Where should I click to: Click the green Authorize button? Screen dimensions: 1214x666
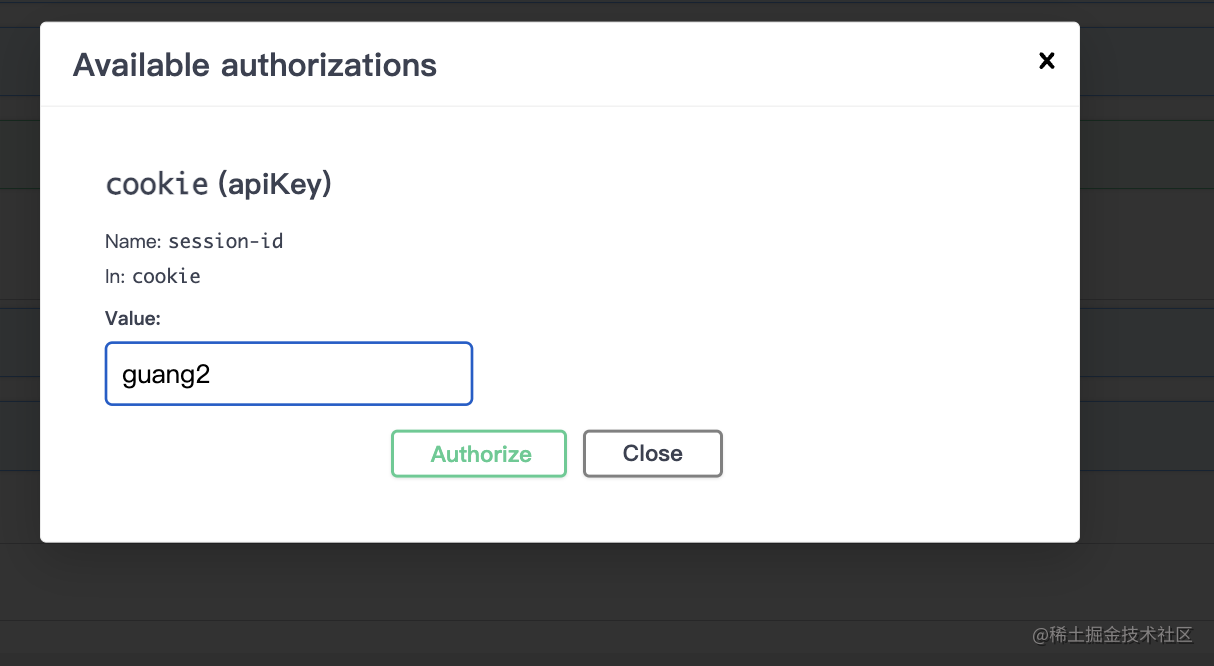pos(479,454)
